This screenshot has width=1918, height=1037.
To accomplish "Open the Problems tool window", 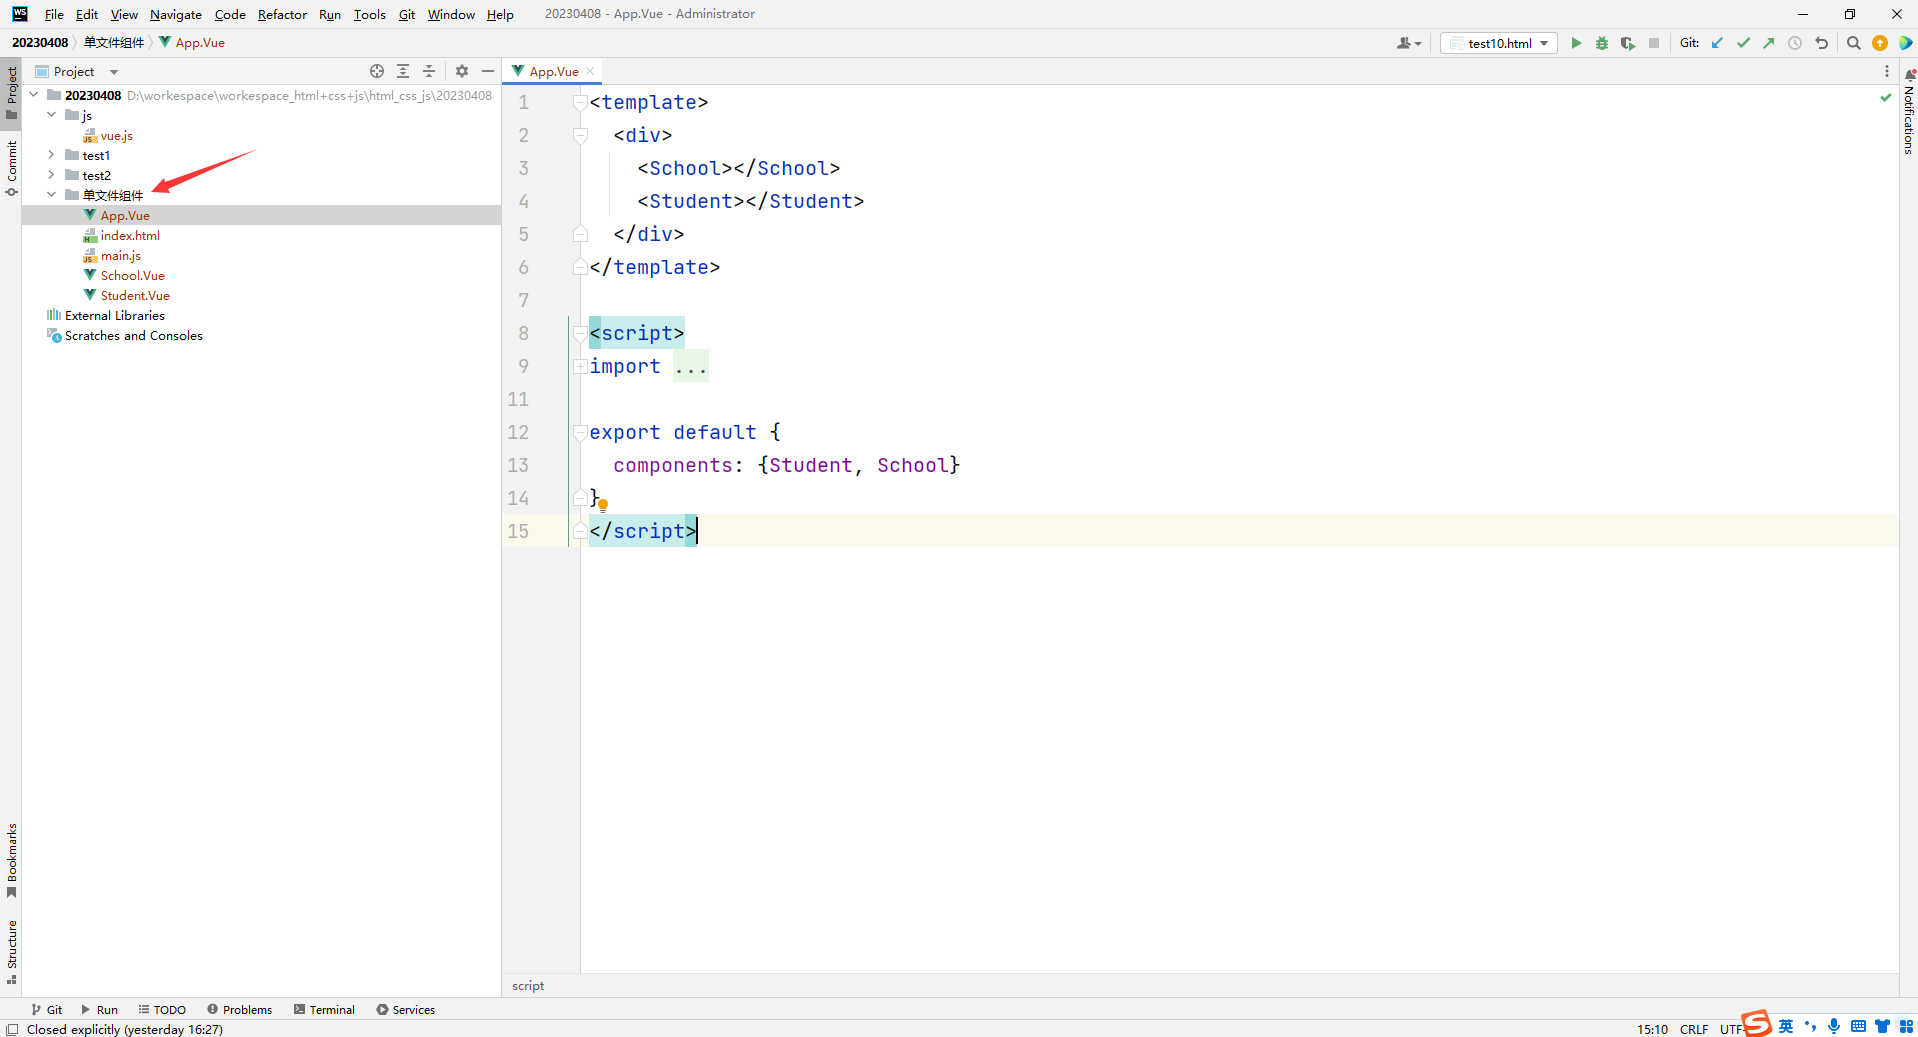I will click(239, 1009).
